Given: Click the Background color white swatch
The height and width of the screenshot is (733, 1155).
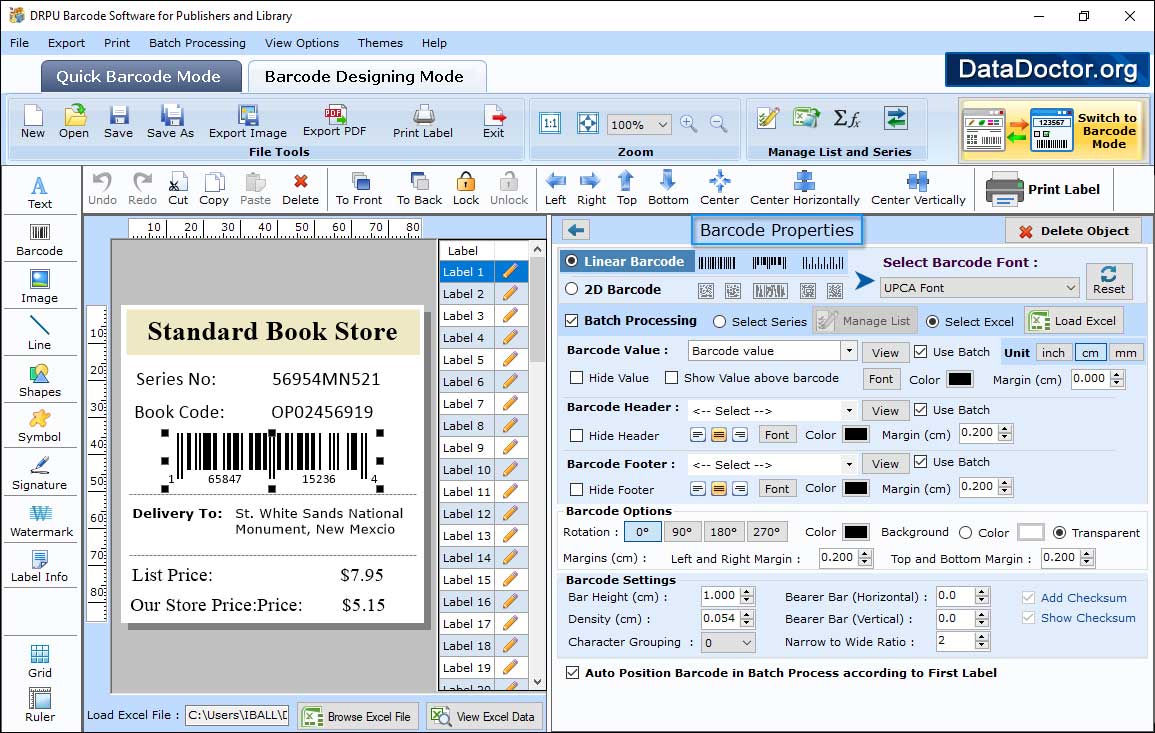Looking at the screenshot, I should click(x=1031, y=532).
